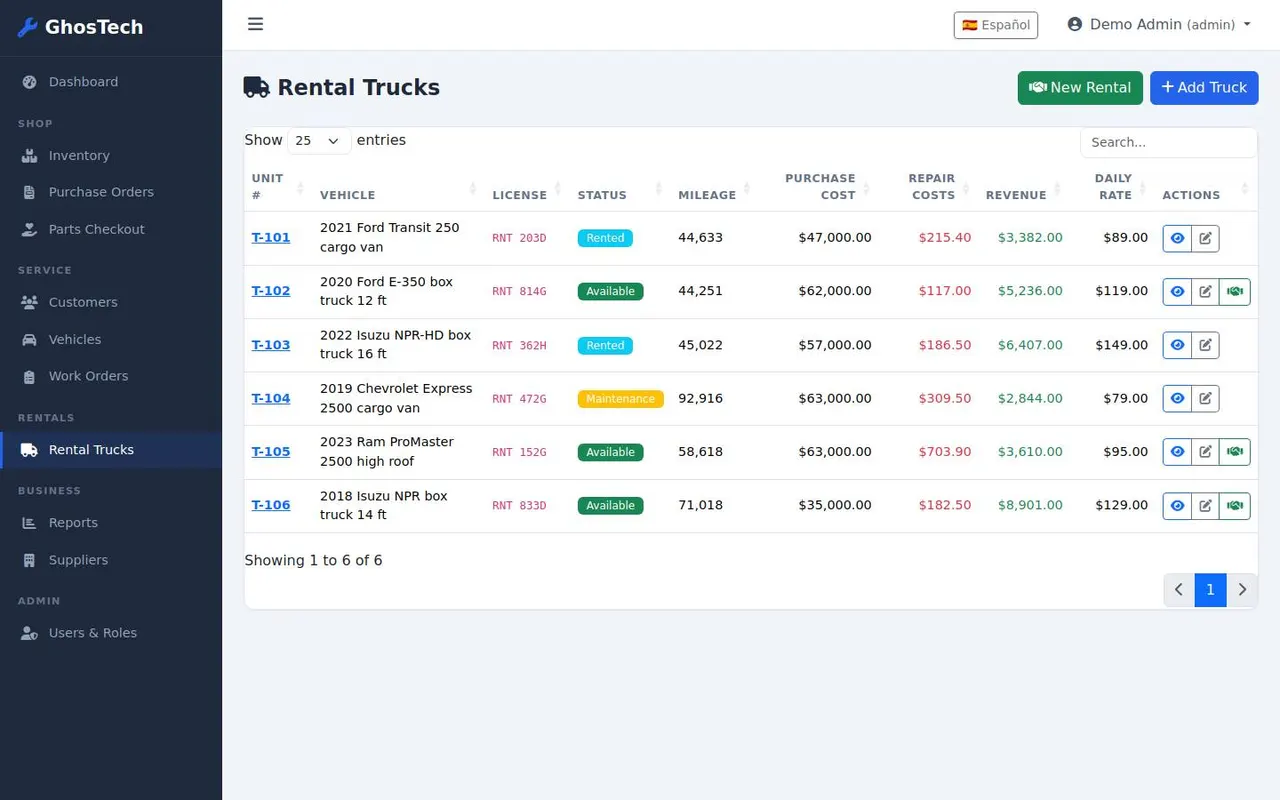Viewport: 1280px width, 800px height.
Task: Open Dashboard in the sidebar
Action: (x=111, y=82)
